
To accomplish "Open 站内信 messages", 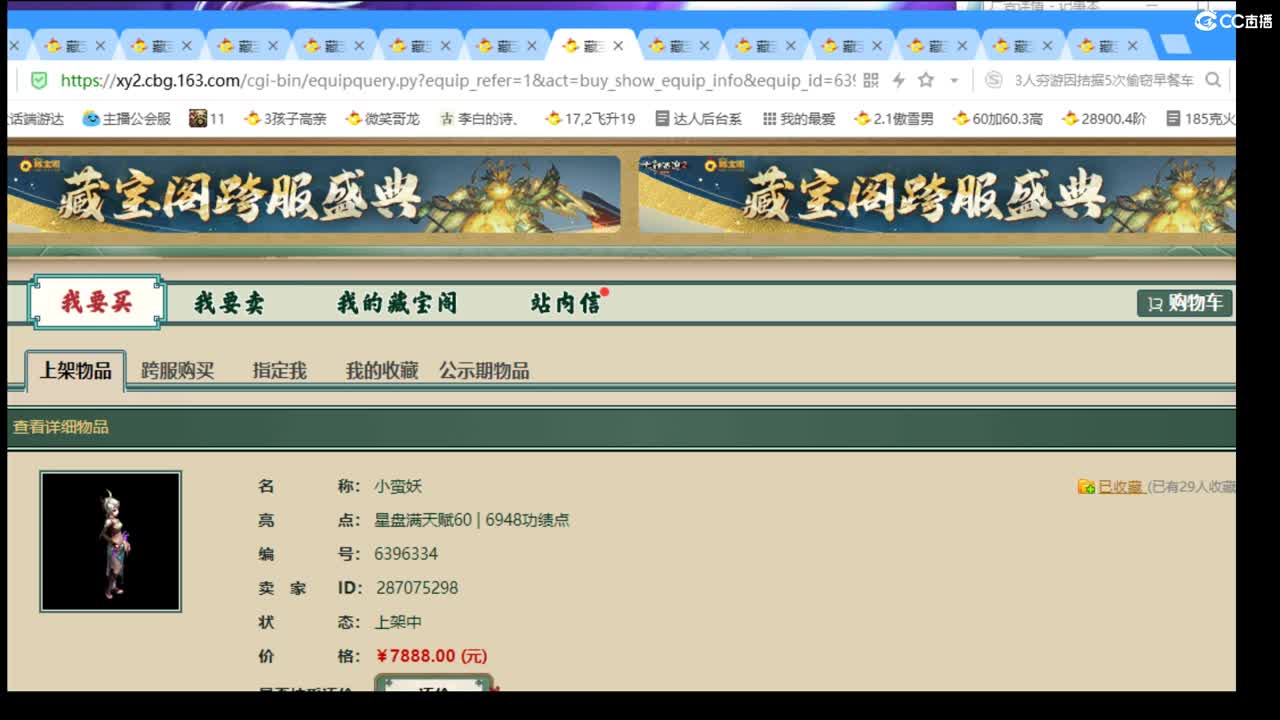I will click(566, 303).
